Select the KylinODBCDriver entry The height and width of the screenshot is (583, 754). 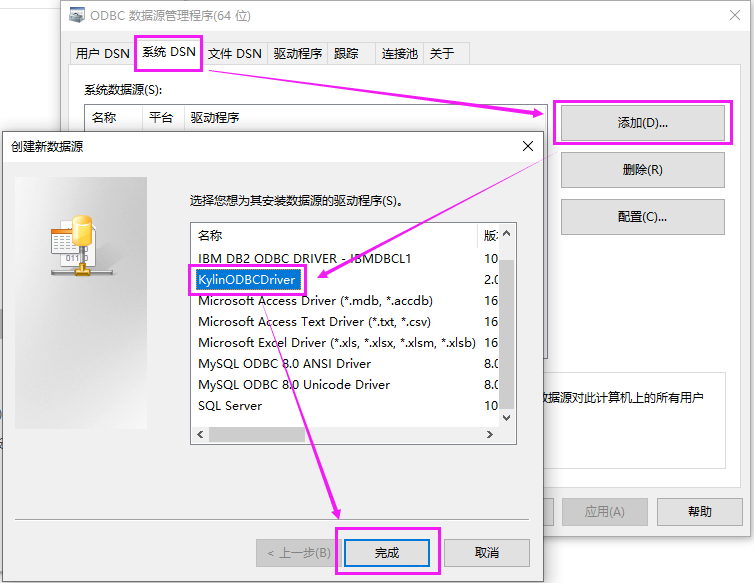click(x=247, y=280)
